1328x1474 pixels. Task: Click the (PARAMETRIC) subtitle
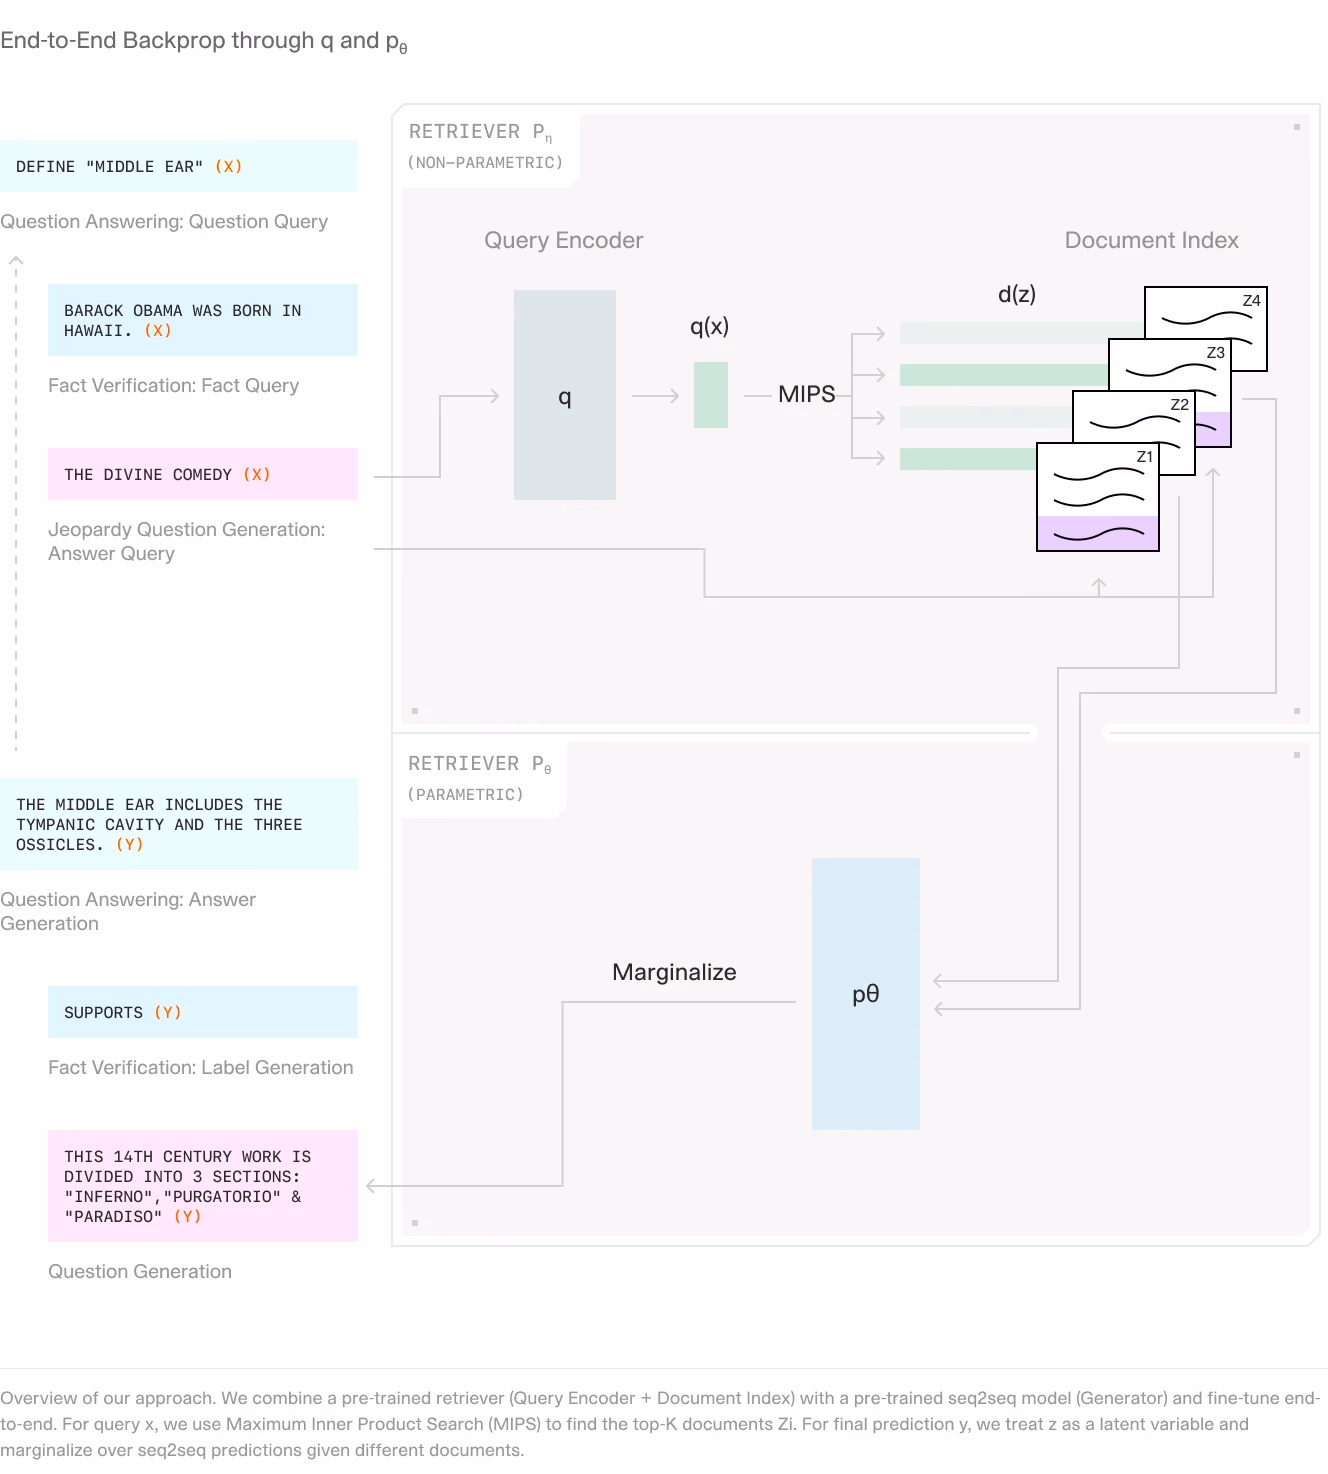pos(465,794)
